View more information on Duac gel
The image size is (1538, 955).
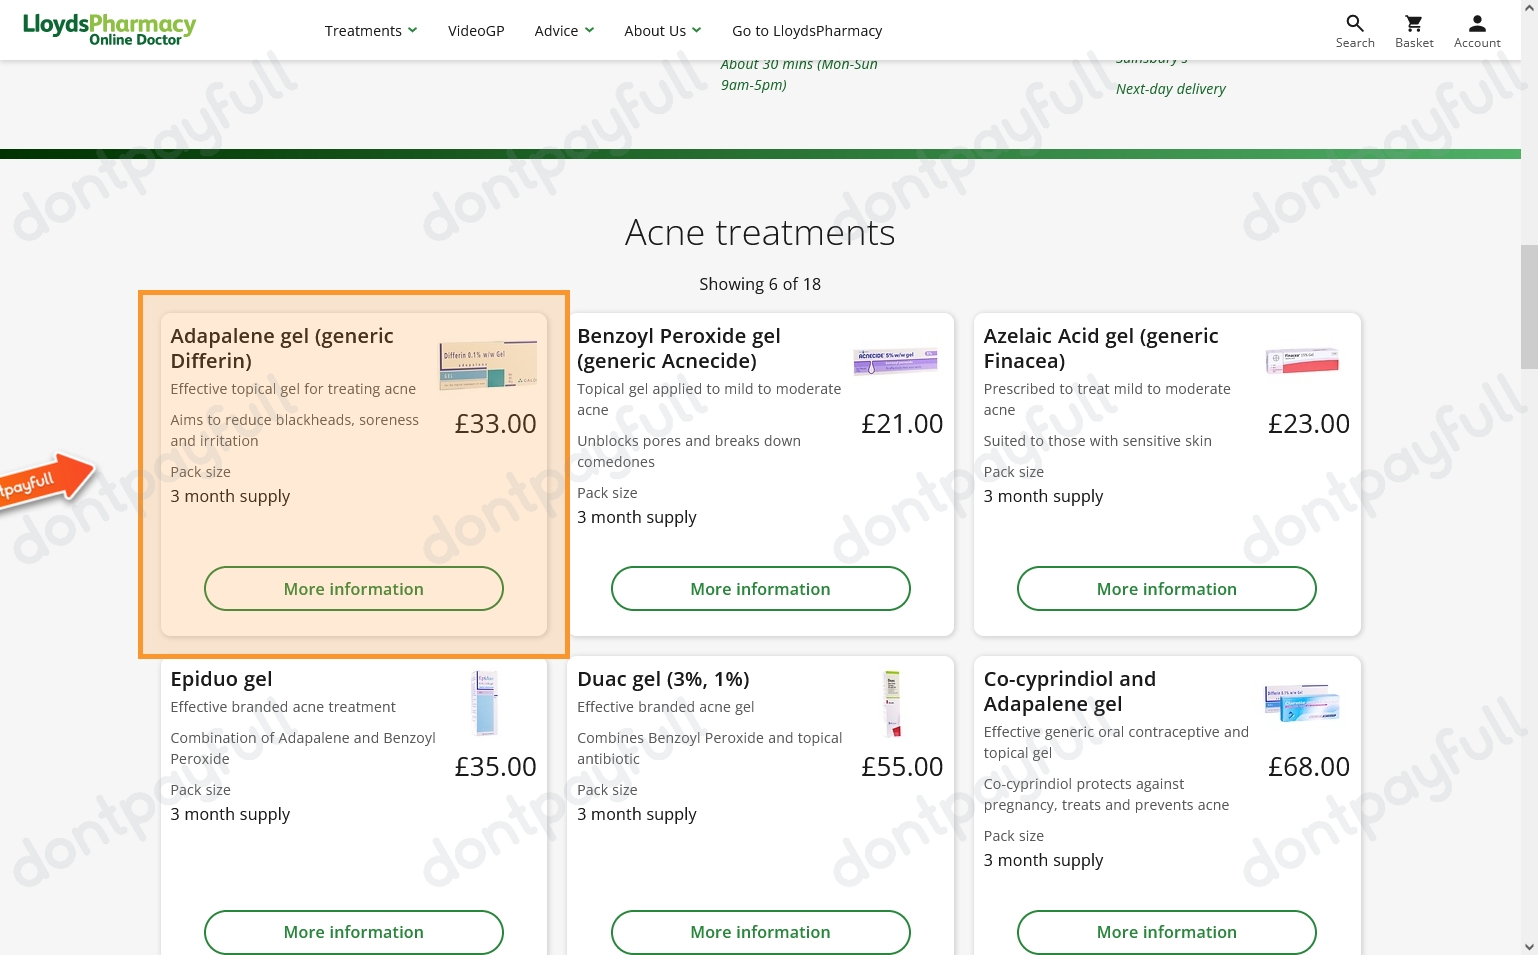click(x=761, y=932)
